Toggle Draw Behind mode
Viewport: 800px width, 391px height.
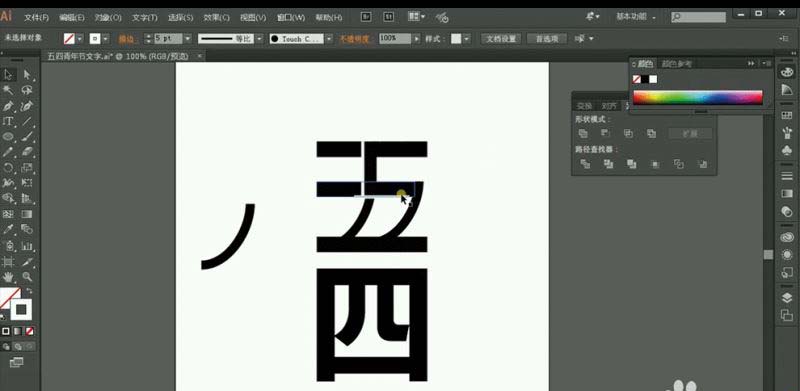[18, 347]
